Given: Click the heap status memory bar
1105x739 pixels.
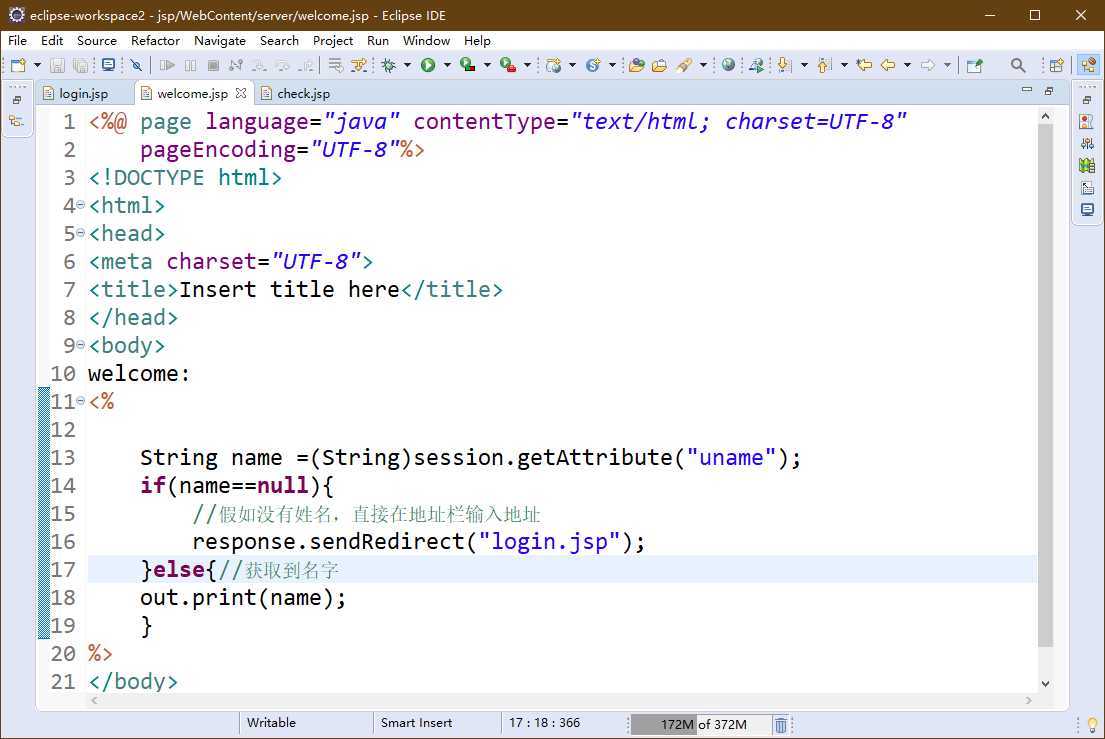Looking at the screenshot, I should pyautogui.click(x=699, y=724).
